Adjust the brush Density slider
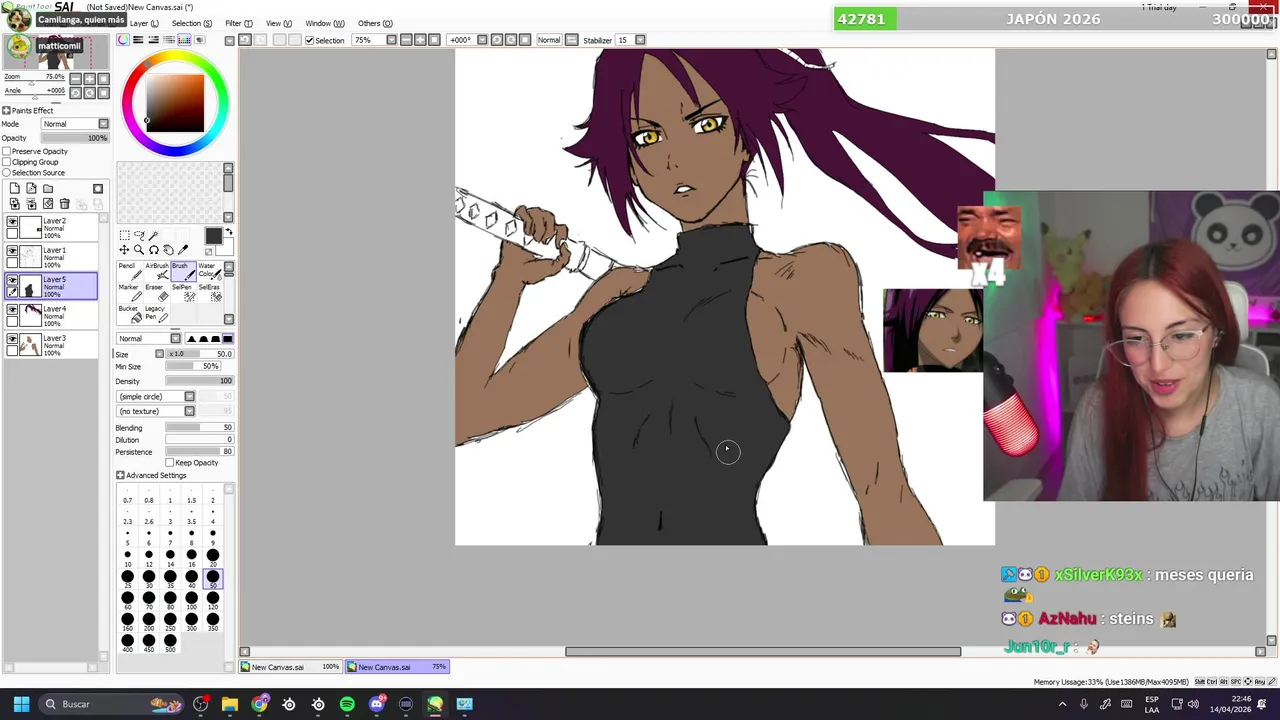The width and height of the screenshot is (1280, 720). click(x=199, y=381)
